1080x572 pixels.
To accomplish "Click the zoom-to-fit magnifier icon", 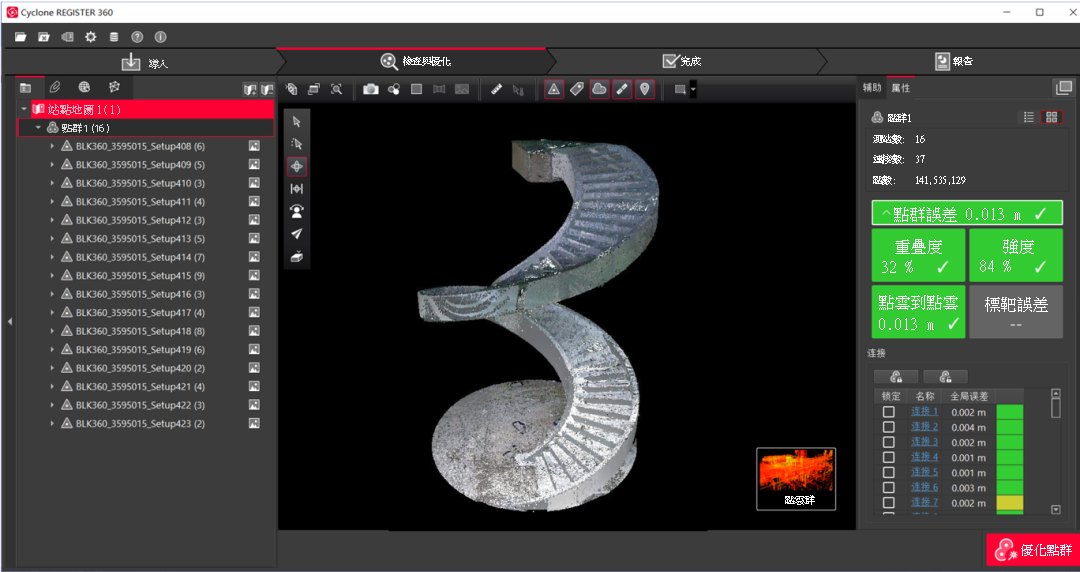I will click(336, 89).
